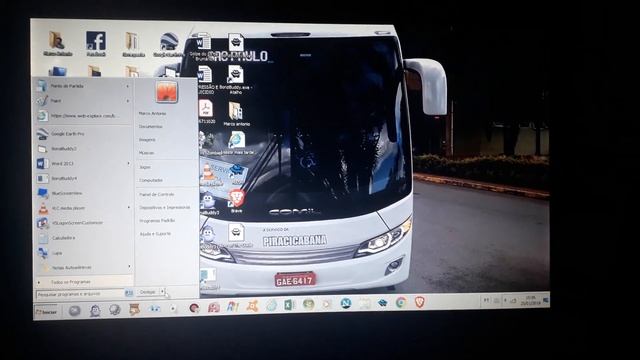Click the purple gorilla icon on taskbar
This screenshot has height=360, width=640.
pos(96,311)
